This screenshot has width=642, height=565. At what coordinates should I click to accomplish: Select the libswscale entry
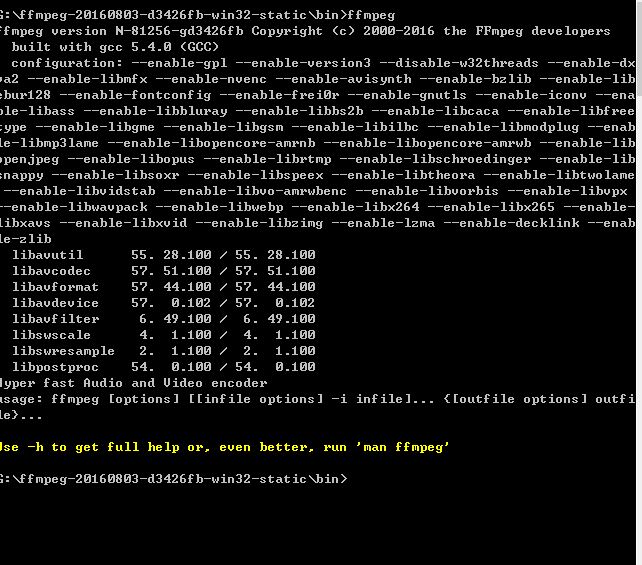pyautogui.click(x=51, y=335)
